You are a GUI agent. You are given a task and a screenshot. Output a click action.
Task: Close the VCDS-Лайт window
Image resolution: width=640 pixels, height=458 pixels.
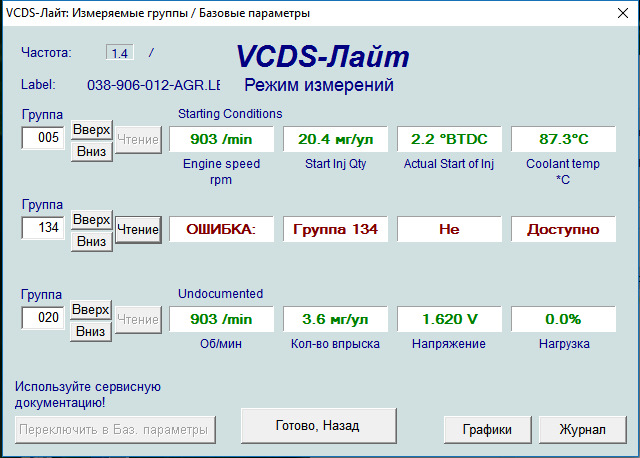tap(623, 13)
